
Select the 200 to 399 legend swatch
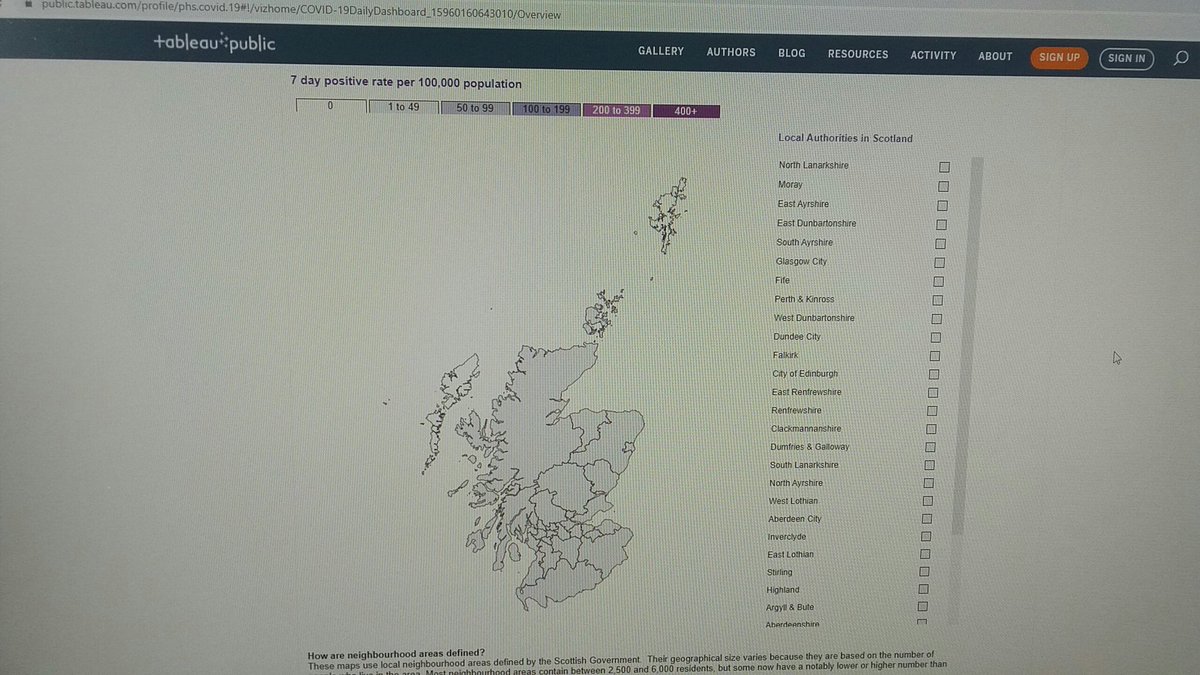coord(616,110)
